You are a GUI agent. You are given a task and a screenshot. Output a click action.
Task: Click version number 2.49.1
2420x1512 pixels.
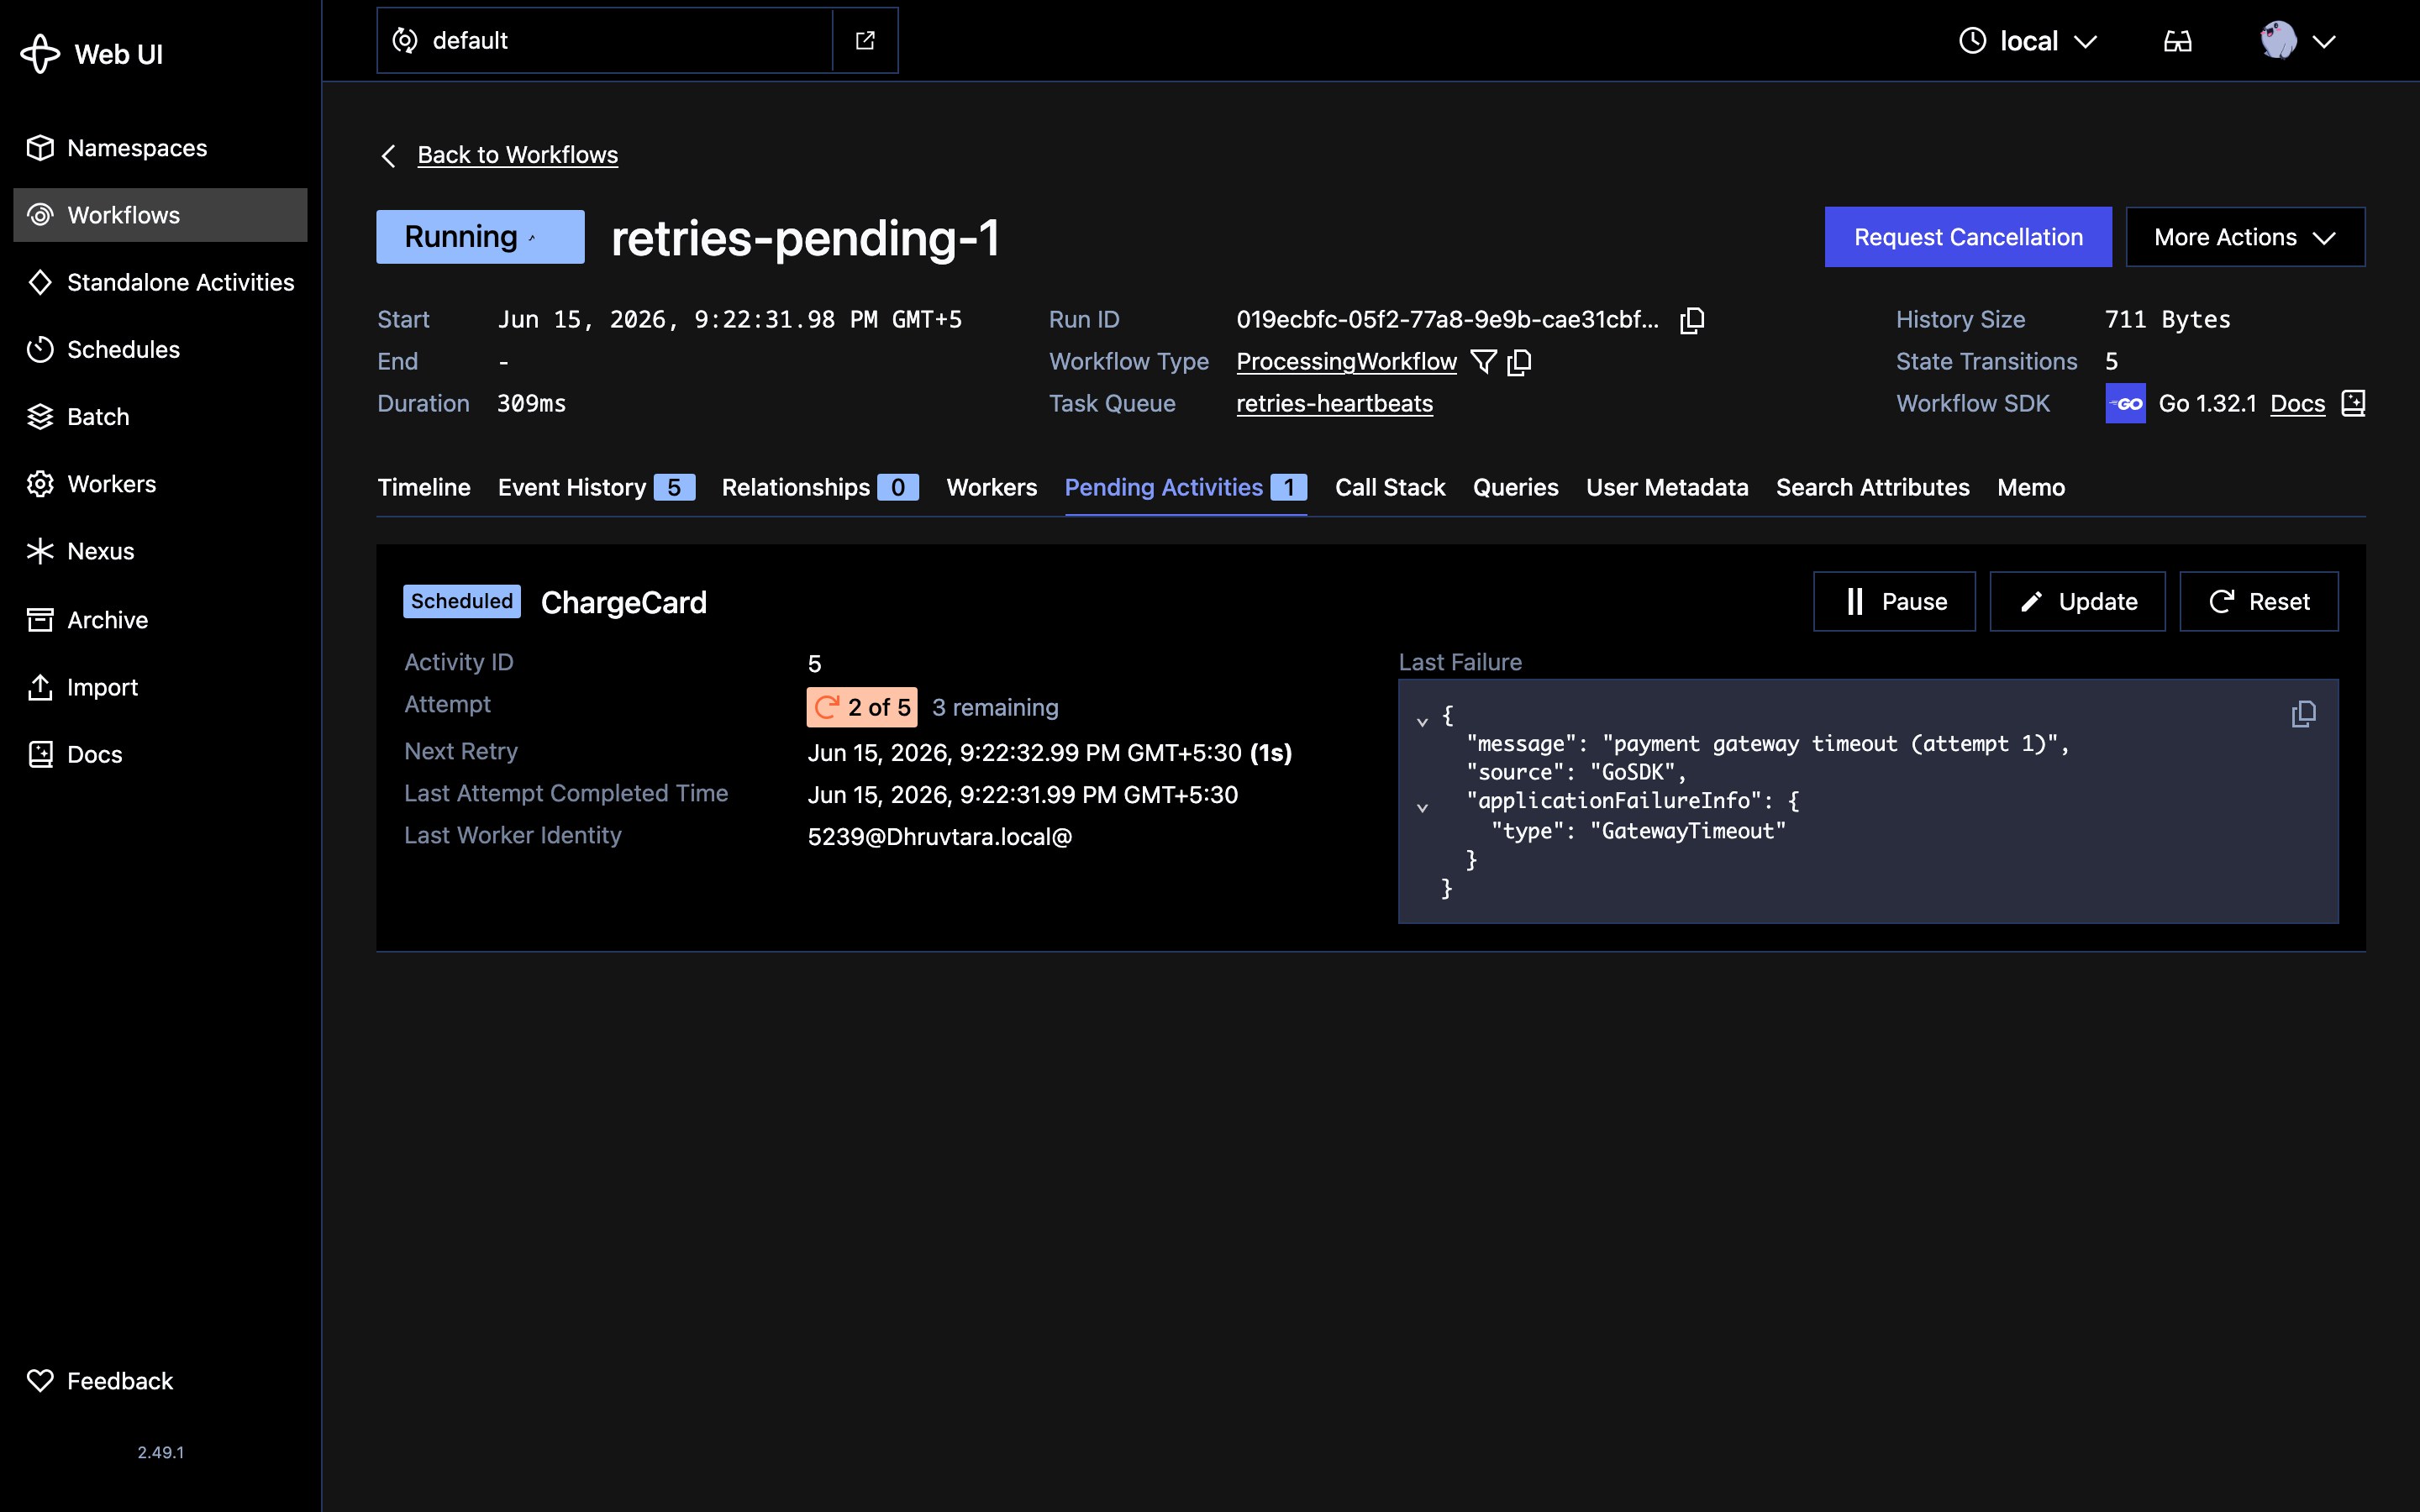click(160, 1452)
